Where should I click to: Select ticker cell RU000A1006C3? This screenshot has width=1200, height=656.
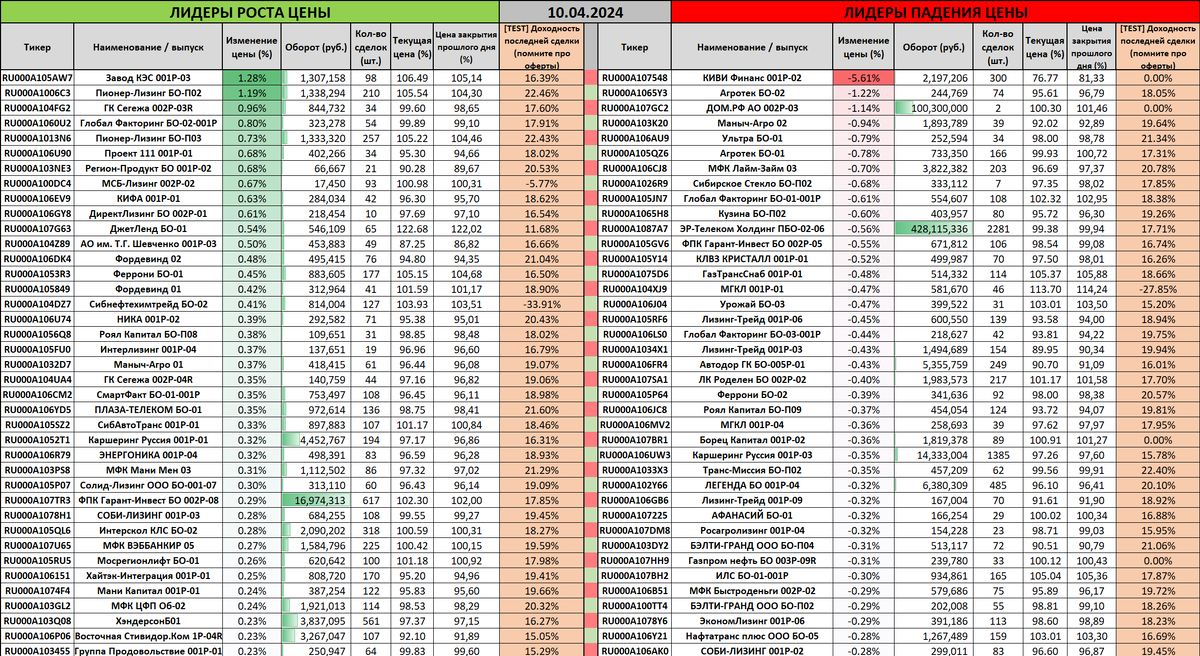37,92
